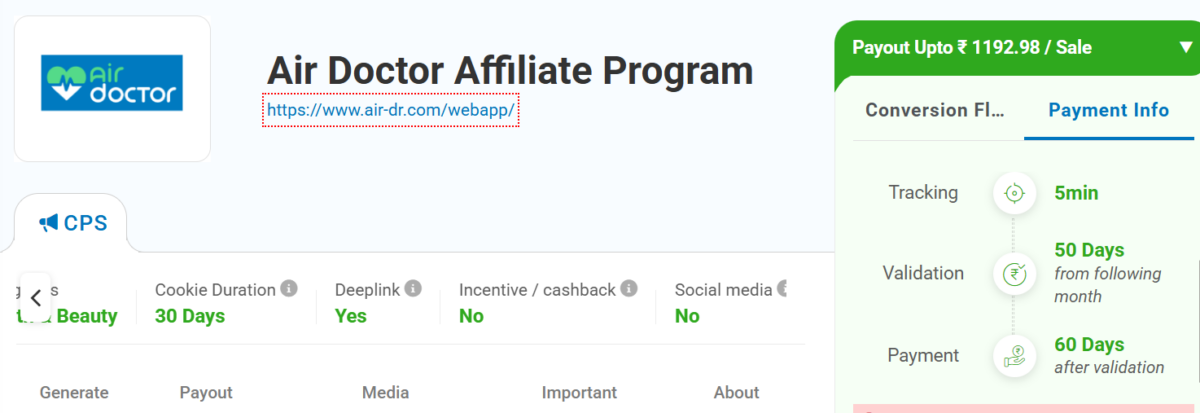Screen dimensions: 1200x413
Task: Collapse the Payout Upto dropdown arrow
Action: point(1186,47)
